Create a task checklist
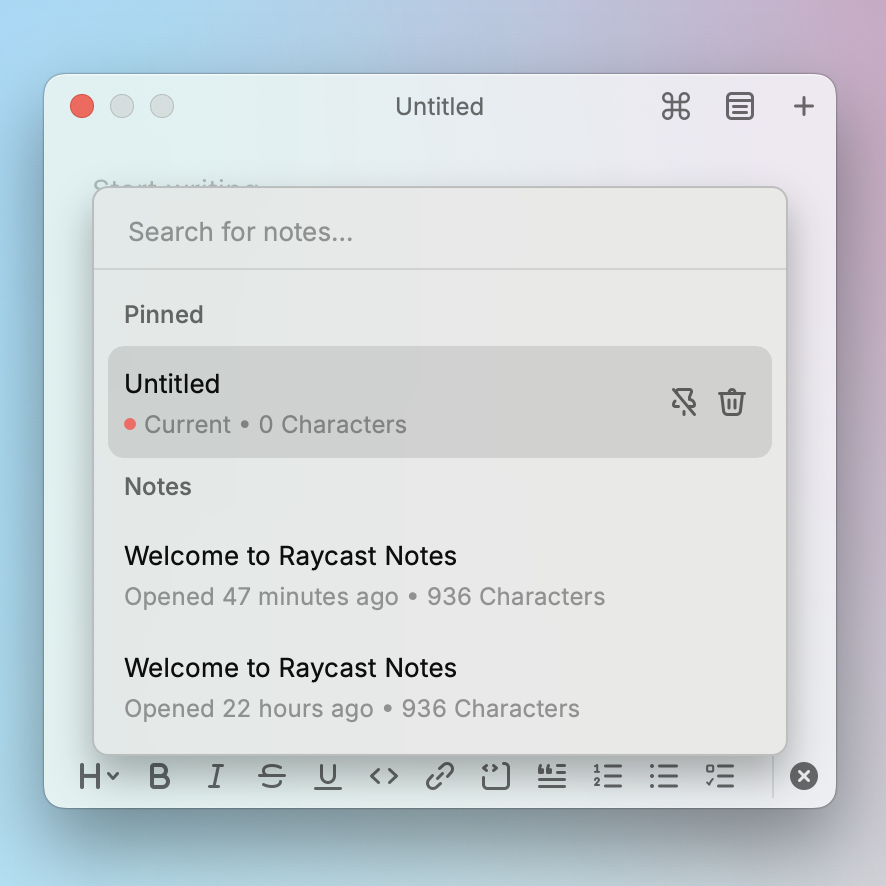886x886 pixels. pos(720,776)
